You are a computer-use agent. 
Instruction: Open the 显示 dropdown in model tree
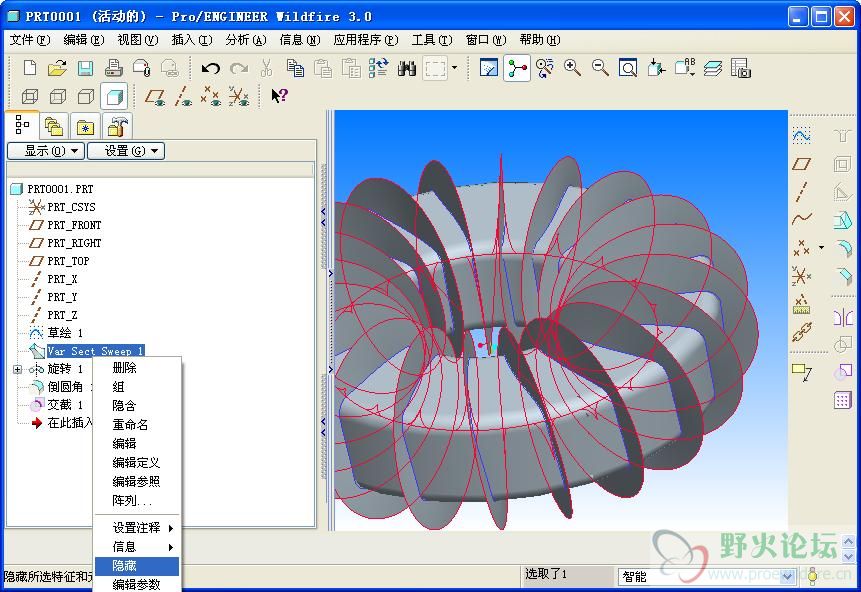(45, 151)
